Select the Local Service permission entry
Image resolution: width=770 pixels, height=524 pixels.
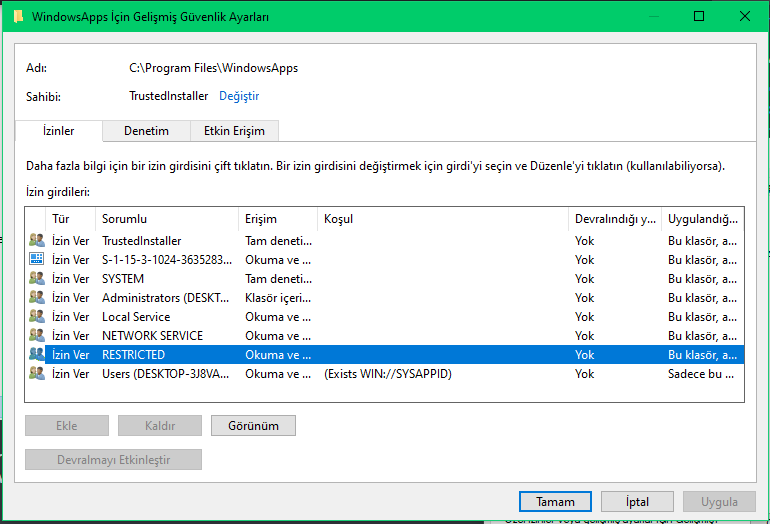click(x=385, y=317)
